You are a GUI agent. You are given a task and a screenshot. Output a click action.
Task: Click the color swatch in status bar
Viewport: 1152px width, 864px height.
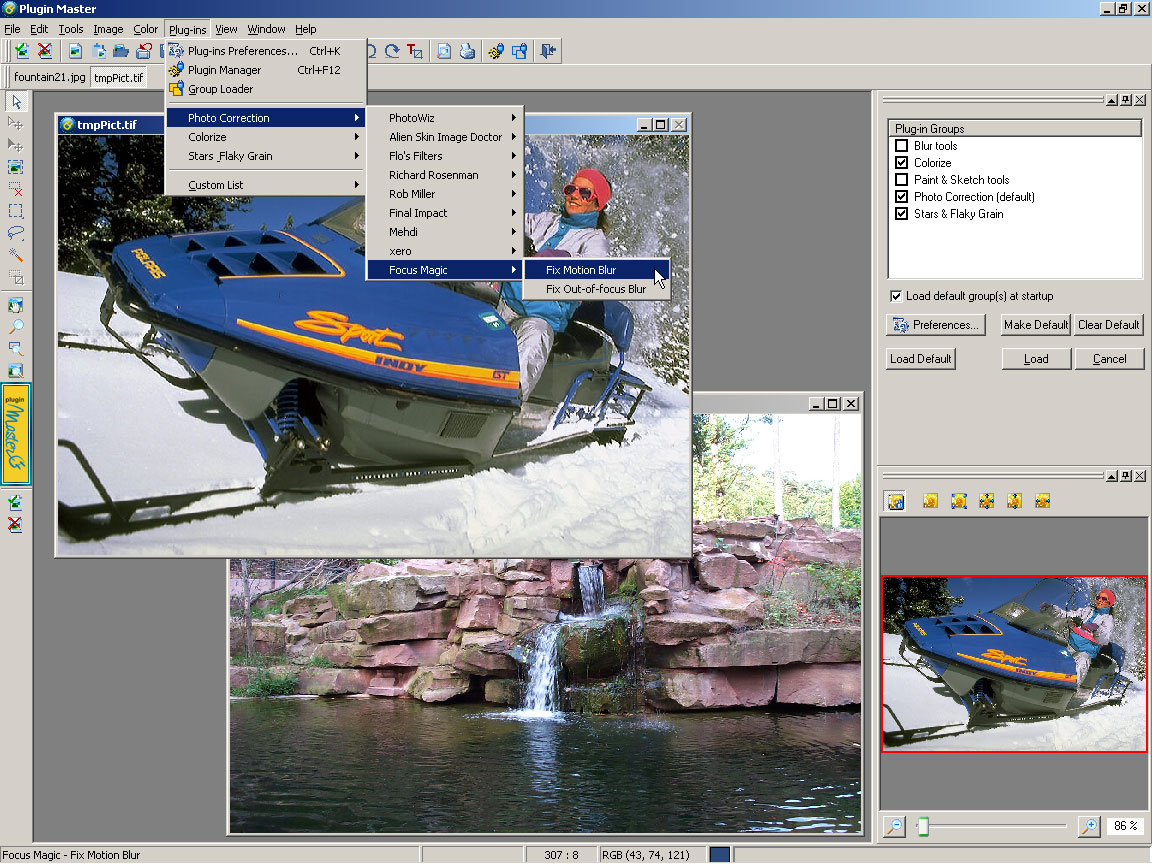(x=720, y=854)
